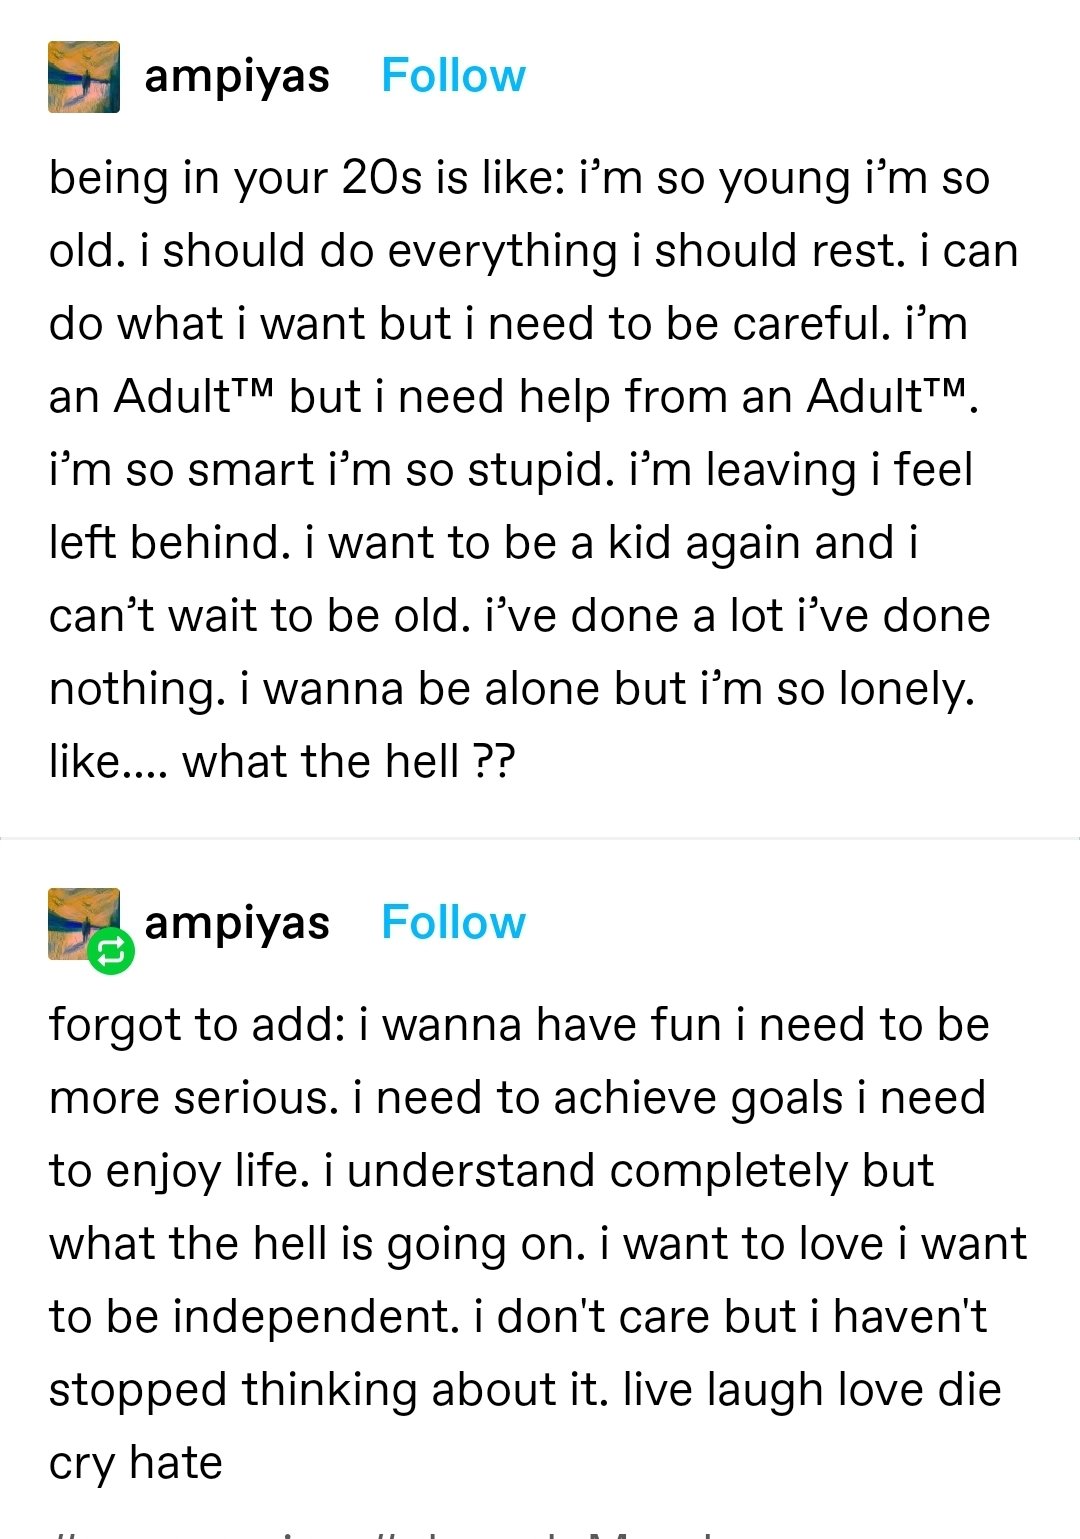Image resolution: width=1080 pixels, height=1539 pixels.
Task: Click ampiyas username on the first post
Action: coord(237,76)
